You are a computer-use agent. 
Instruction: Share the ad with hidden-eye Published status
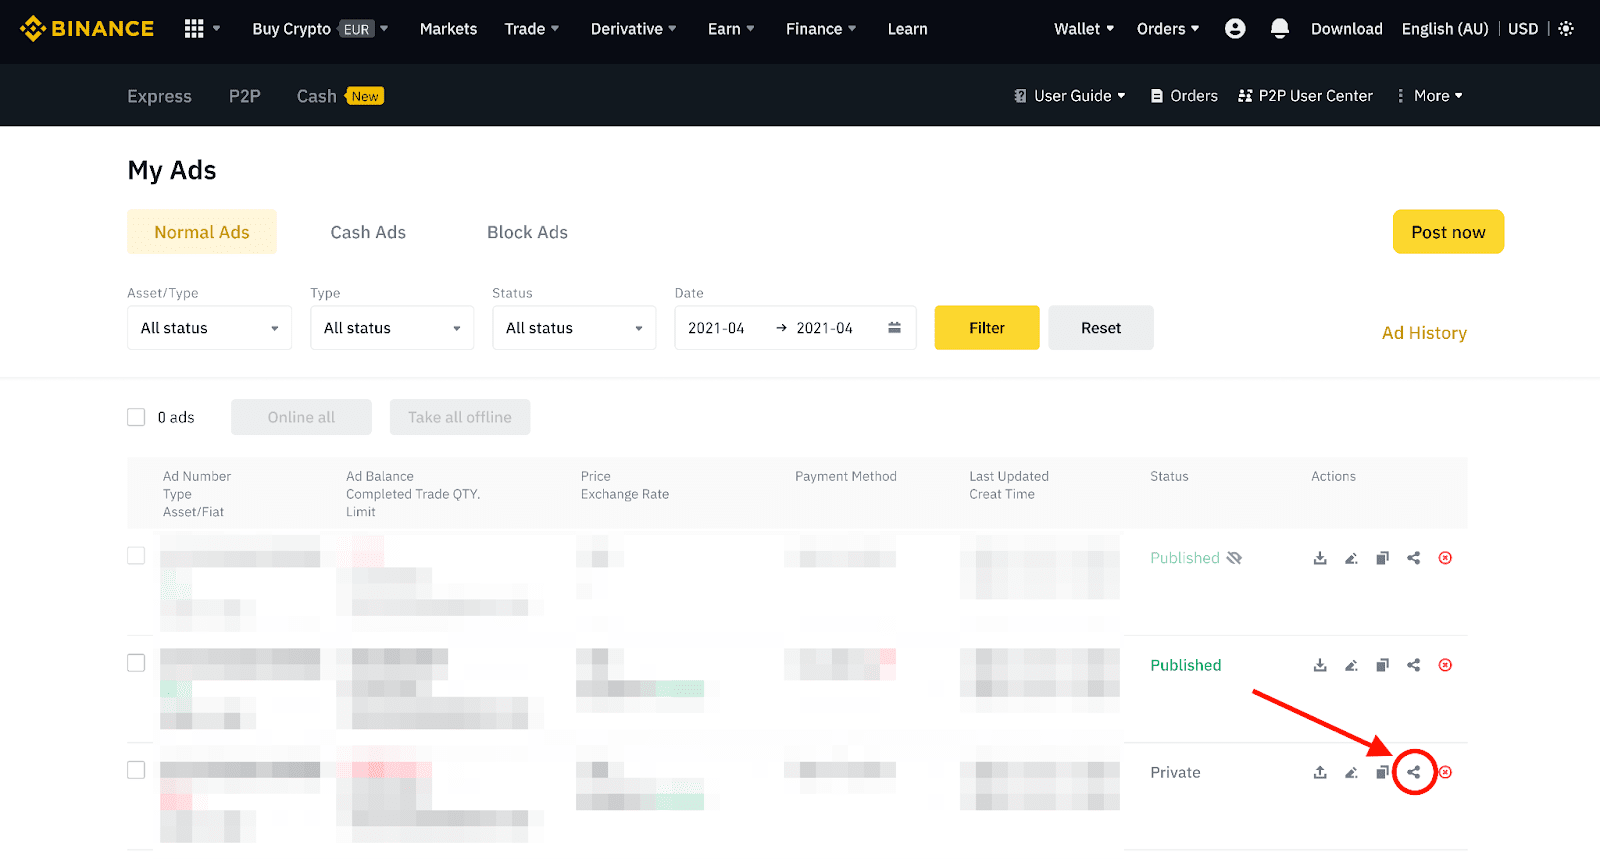tap(1413, 558)
